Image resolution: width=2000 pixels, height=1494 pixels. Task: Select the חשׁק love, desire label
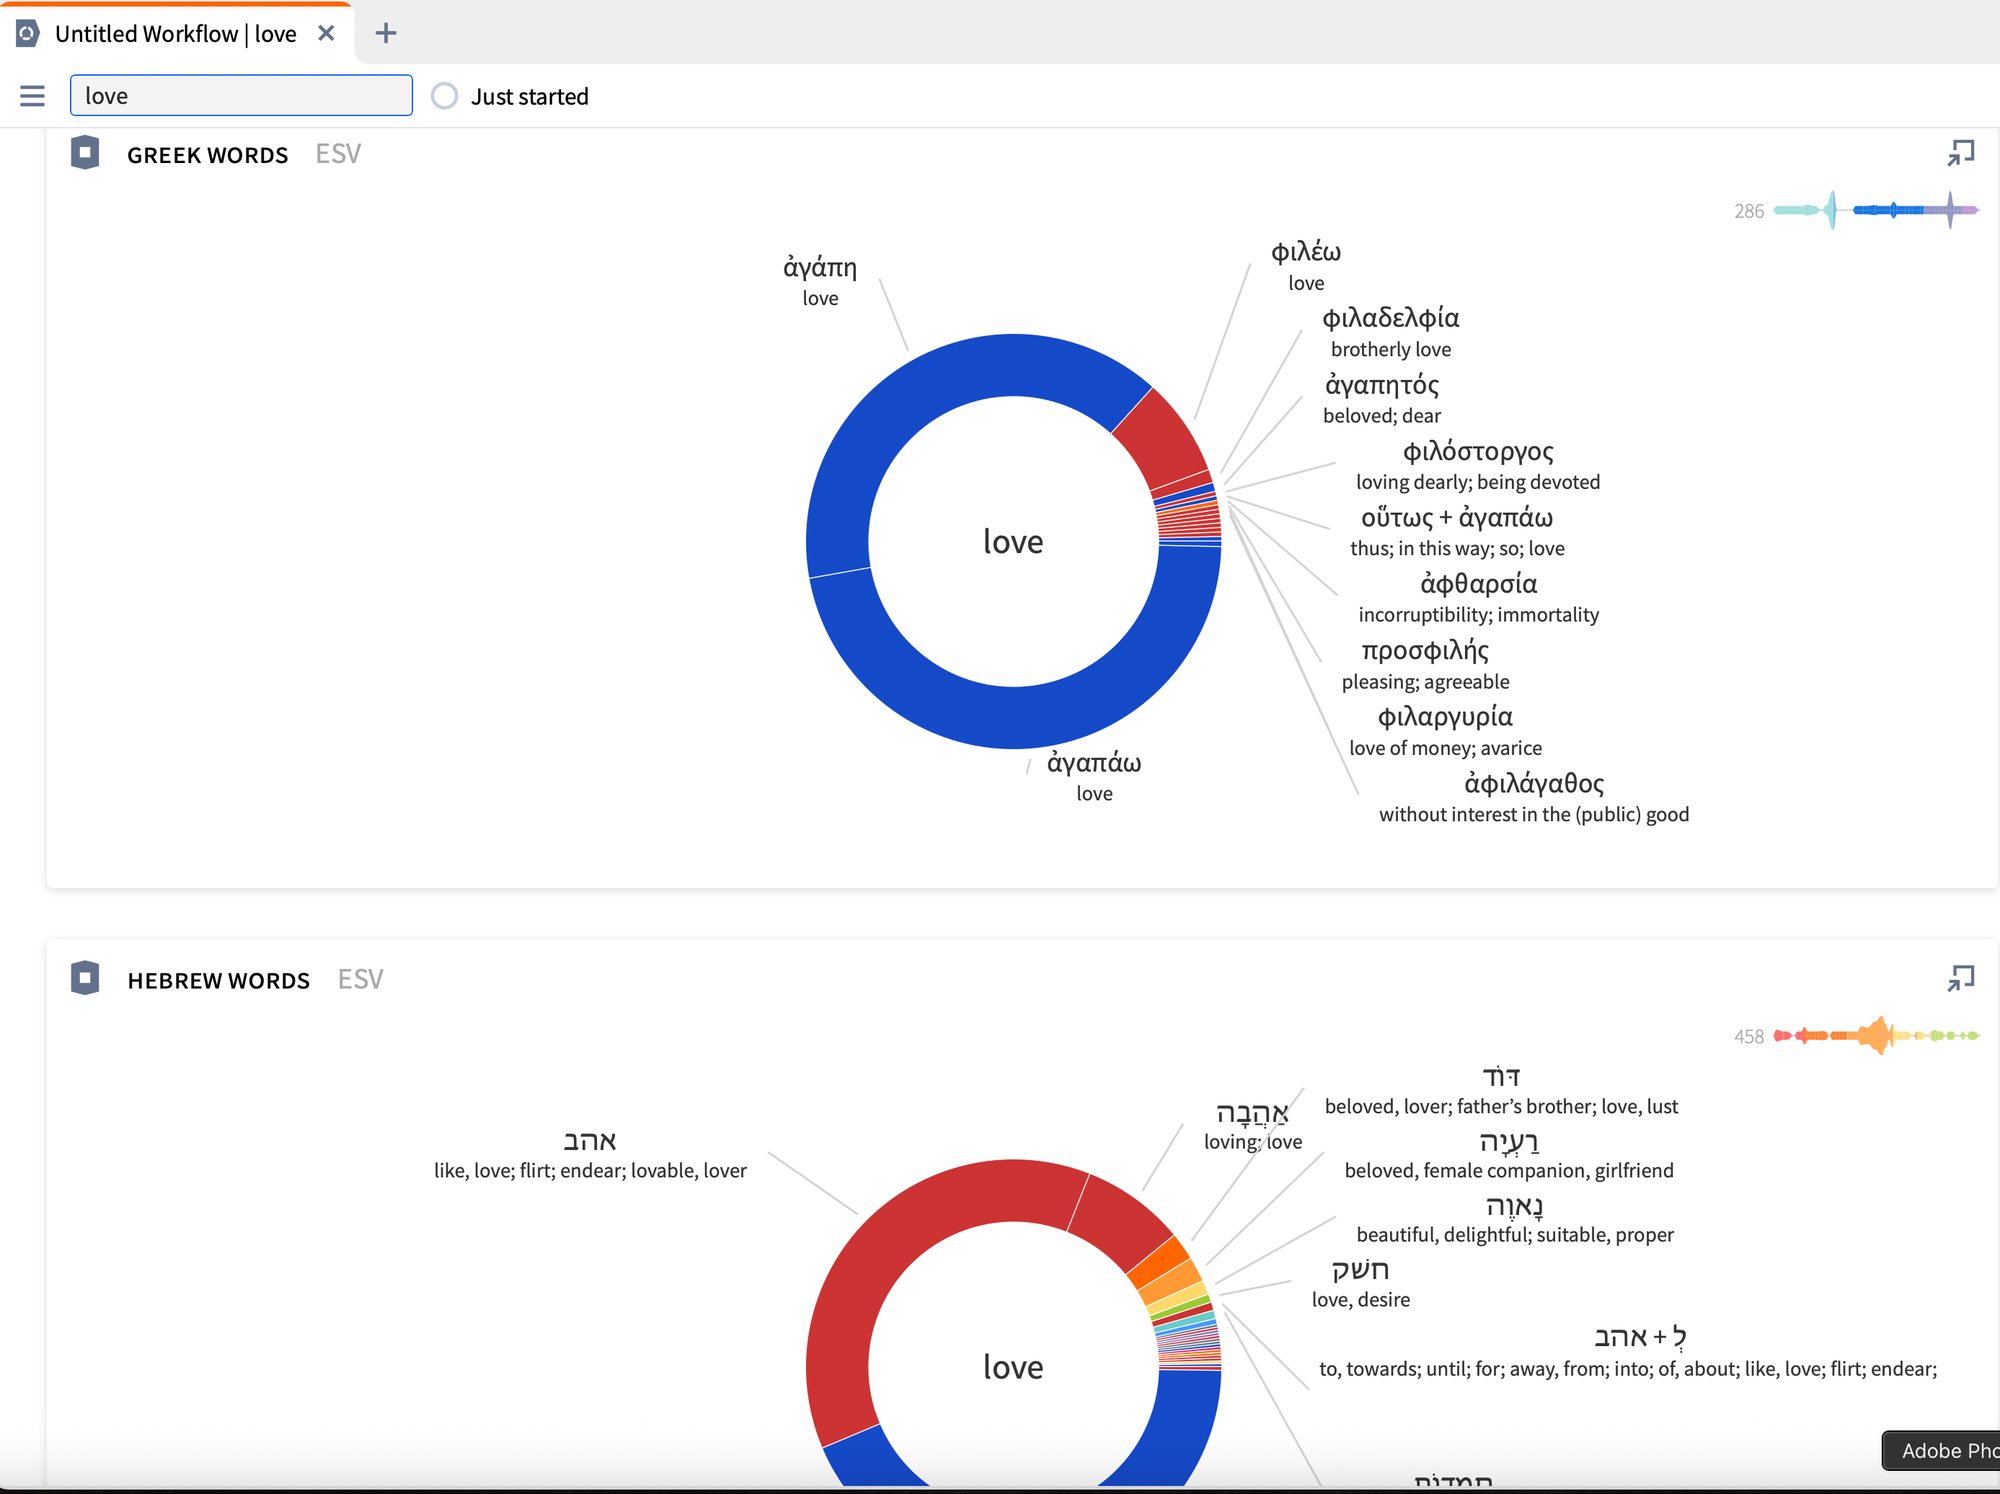tap(1361, 1283)
